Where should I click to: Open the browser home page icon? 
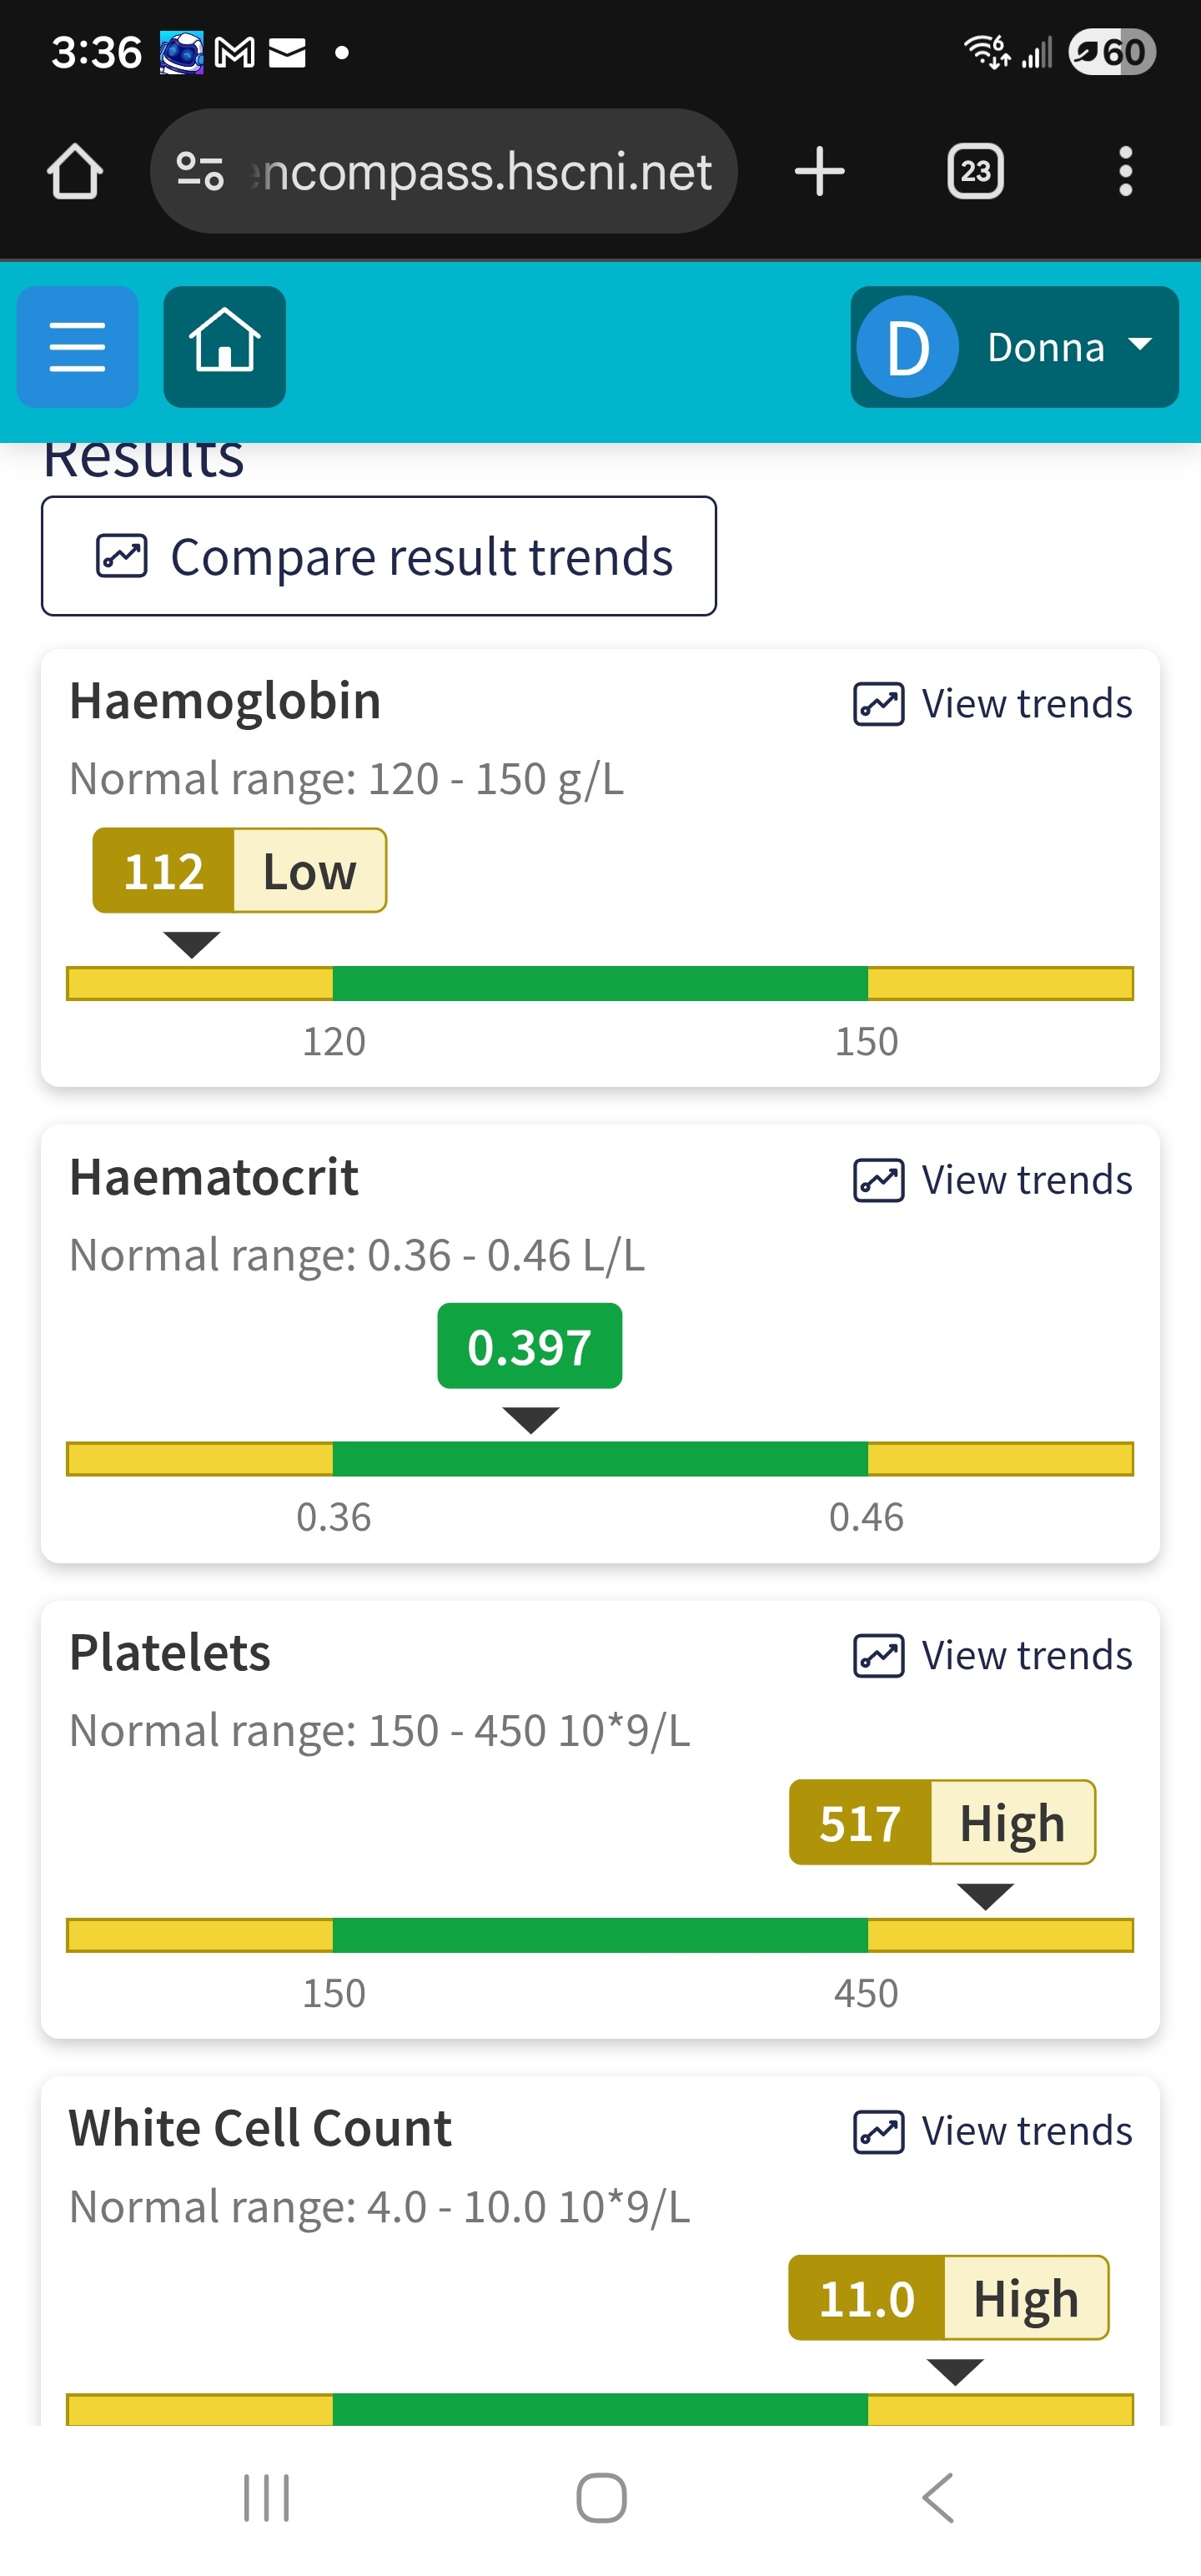tap(75, 171)
